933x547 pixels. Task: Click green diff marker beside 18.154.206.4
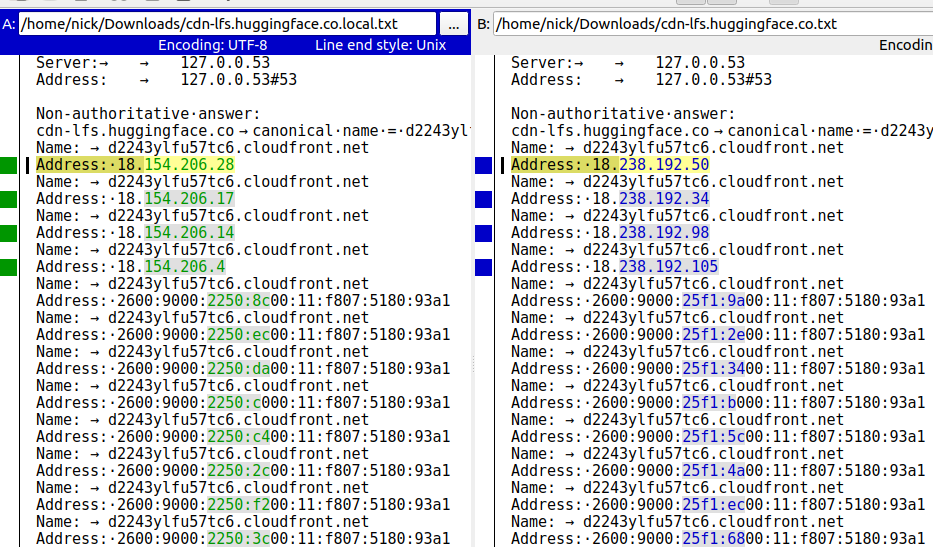[x=8, y=267]
